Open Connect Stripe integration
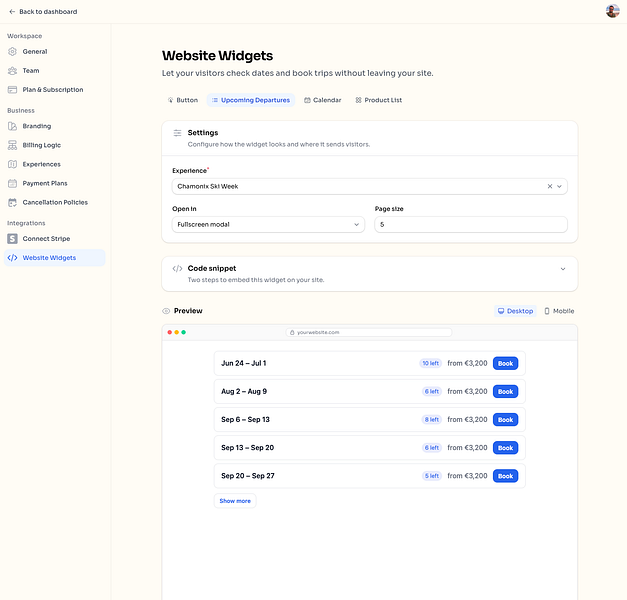The width and height of the screenshot is (627, 600). [54, 239]
